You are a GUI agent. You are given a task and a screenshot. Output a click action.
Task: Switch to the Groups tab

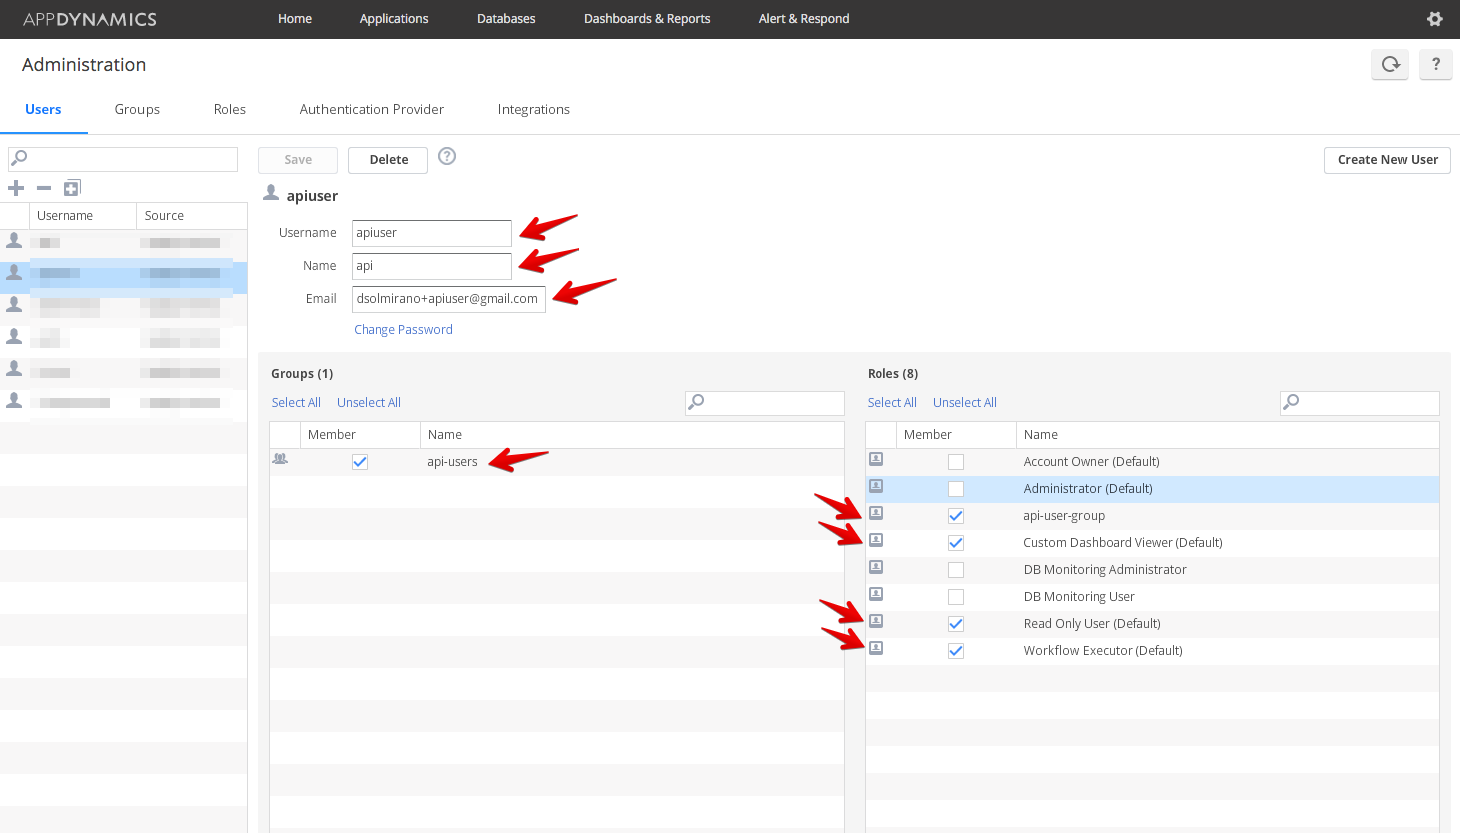coord(137,109)
